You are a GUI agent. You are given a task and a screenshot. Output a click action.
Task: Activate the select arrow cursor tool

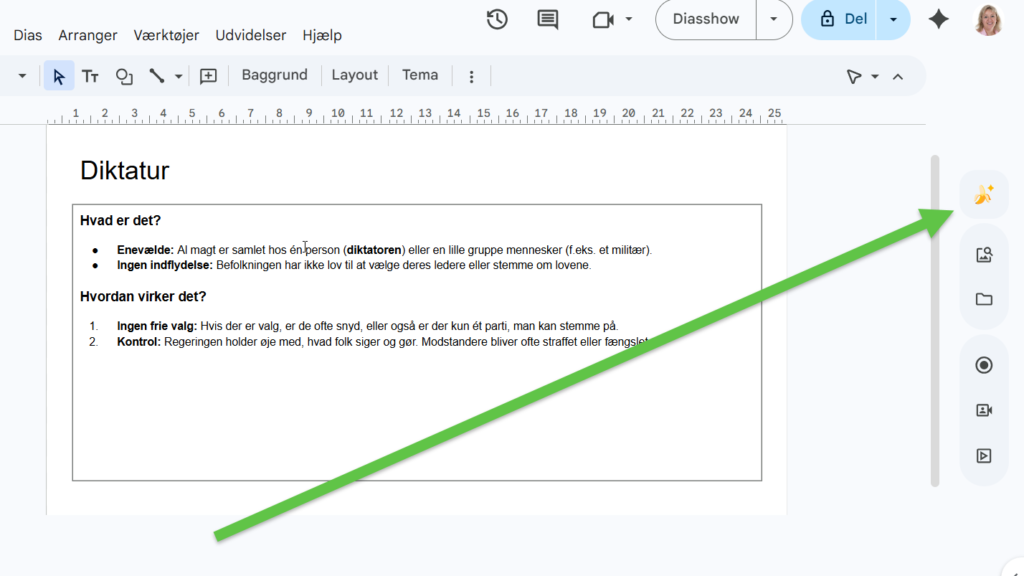pyautogui.click(x=59, y=76)
